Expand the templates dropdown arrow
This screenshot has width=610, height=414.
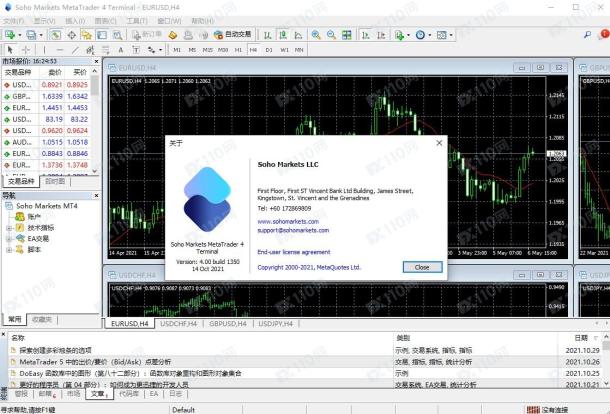coord(451,35)
